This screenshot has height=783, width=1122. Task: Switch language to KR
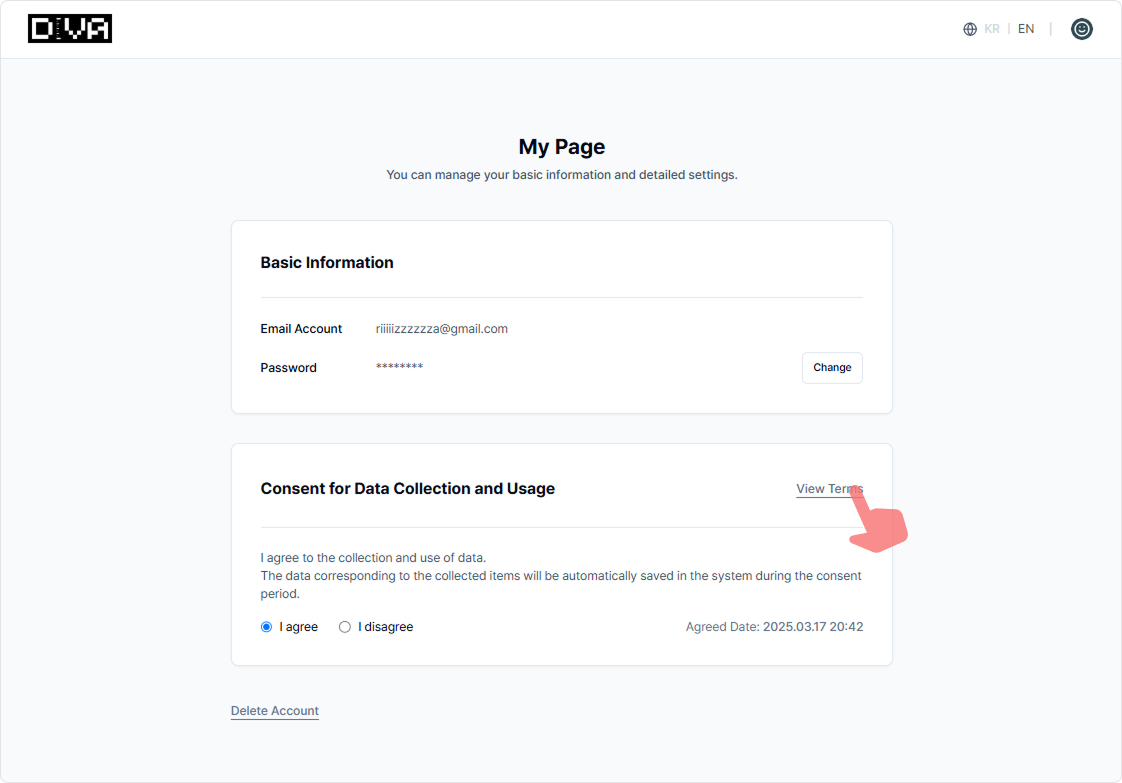tap(992, 29)
